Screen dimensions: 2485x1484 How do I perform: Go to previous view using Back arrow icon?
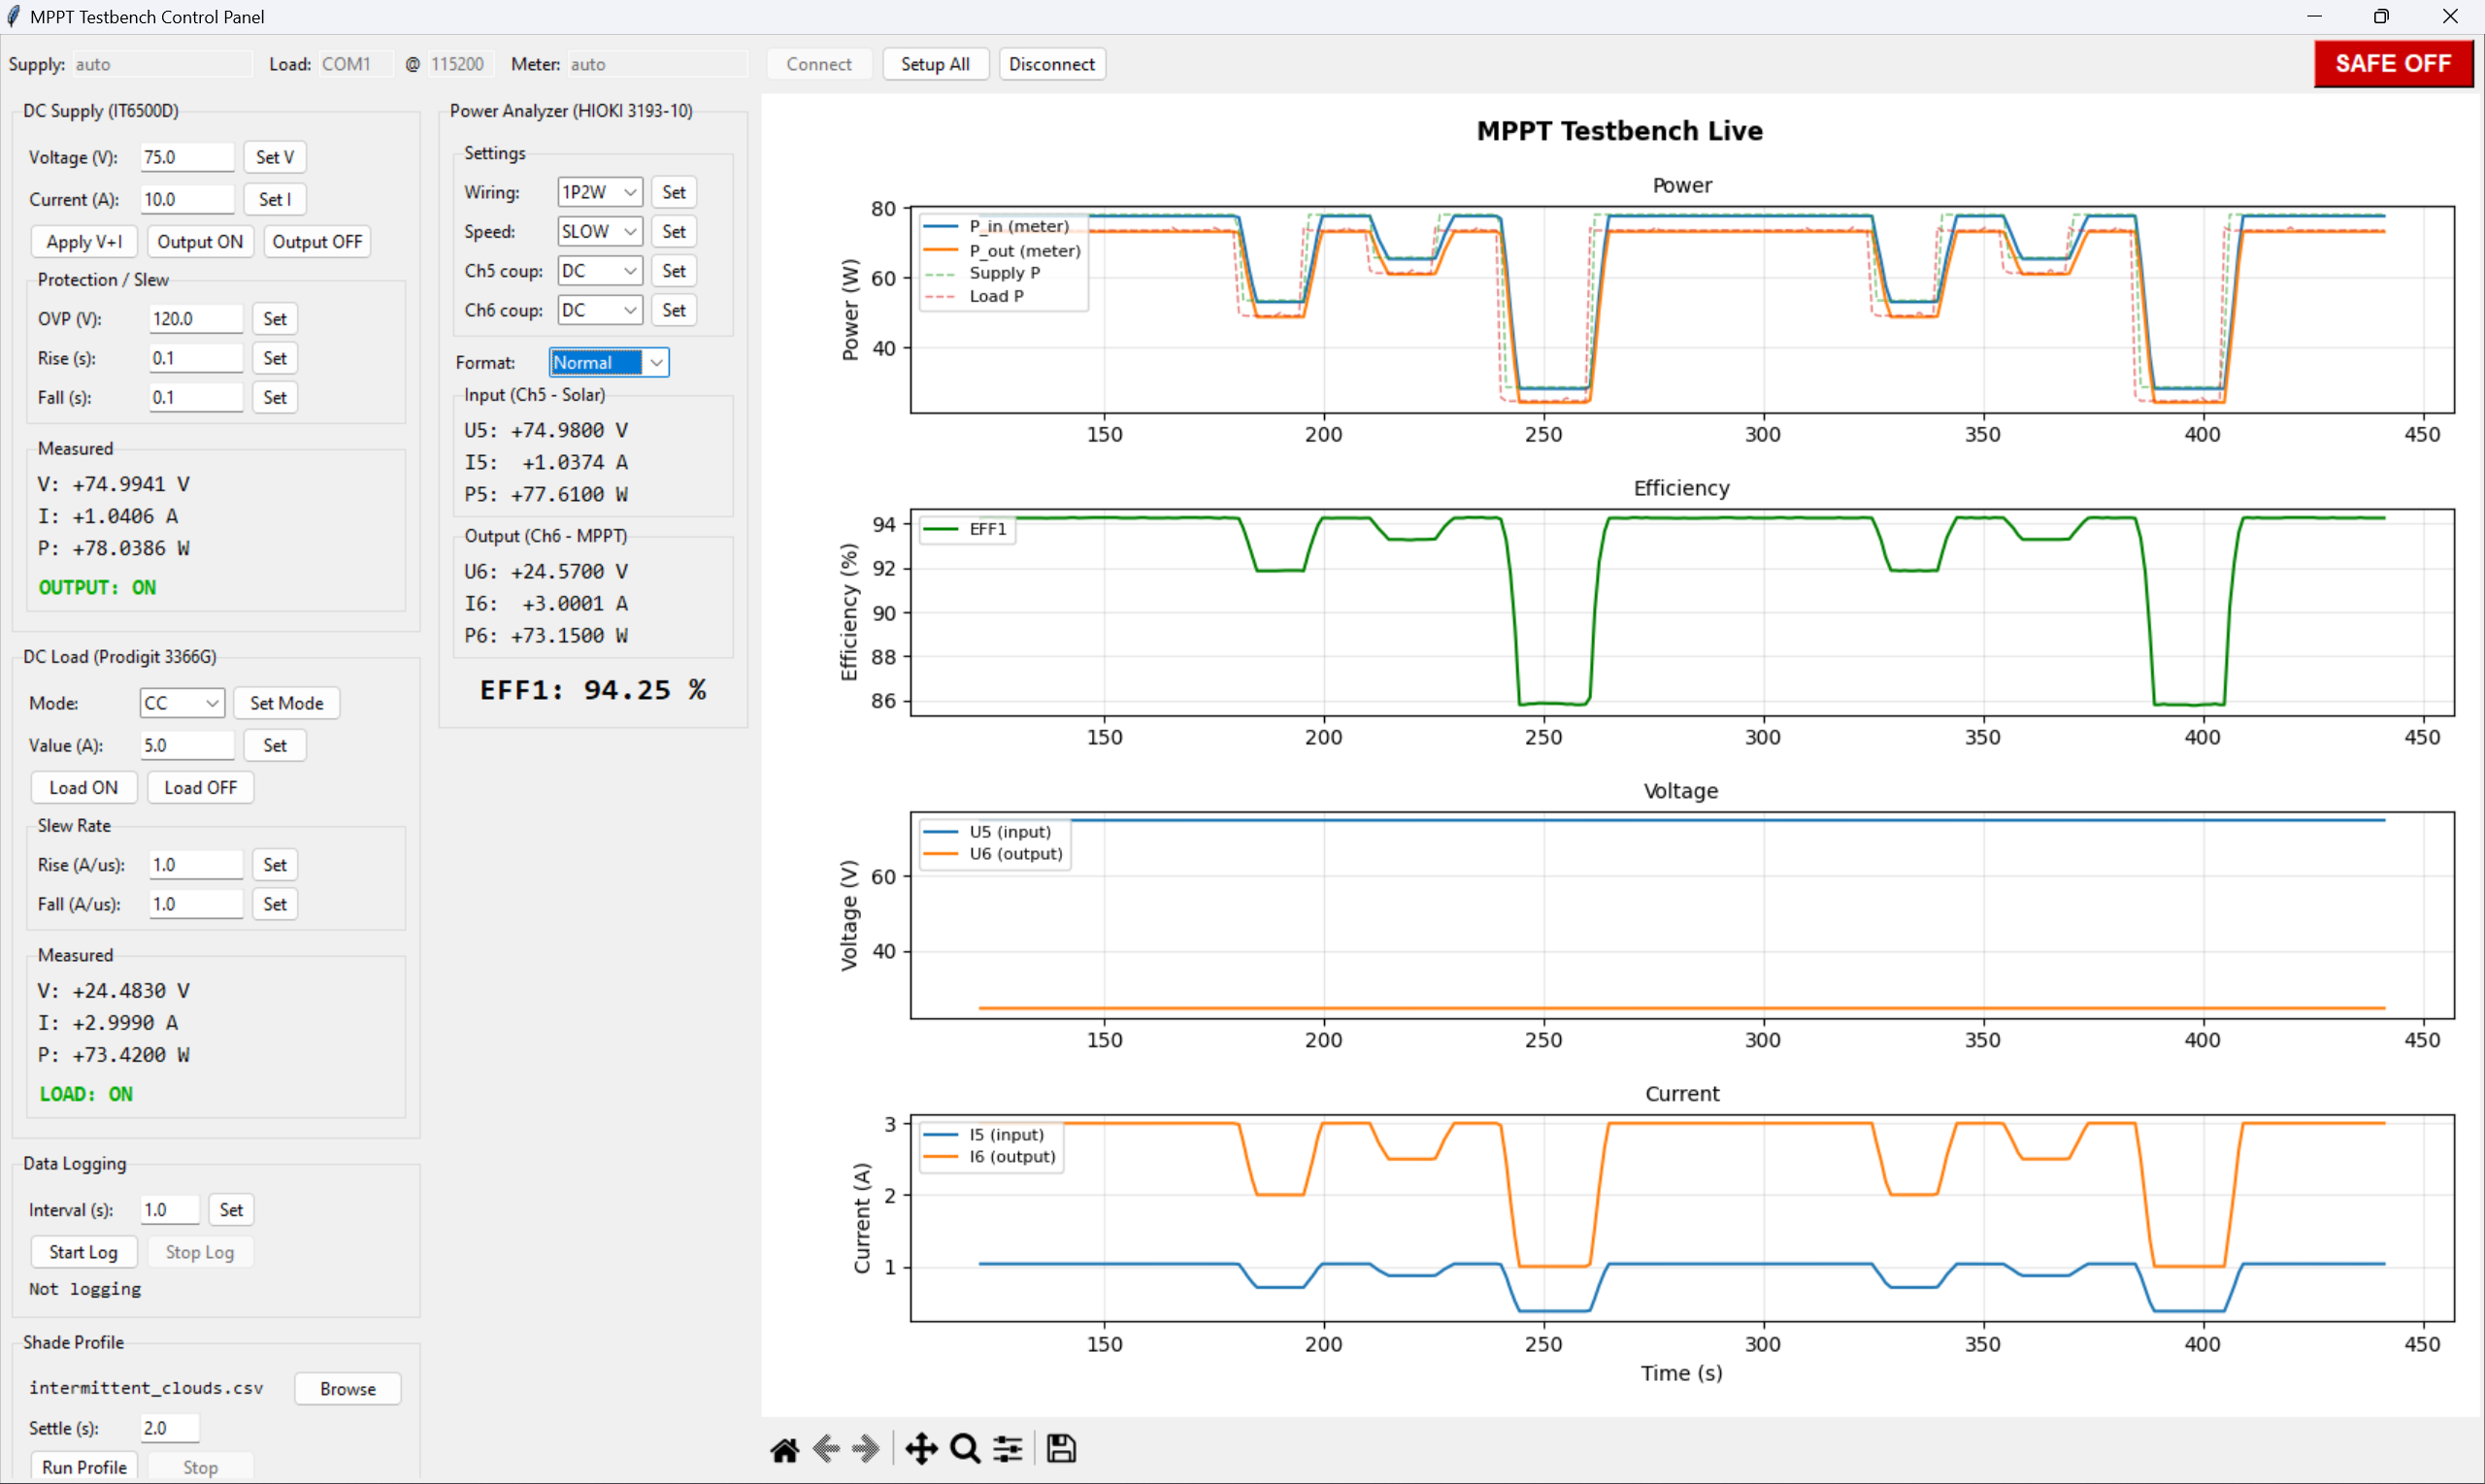coord(826,1448)
